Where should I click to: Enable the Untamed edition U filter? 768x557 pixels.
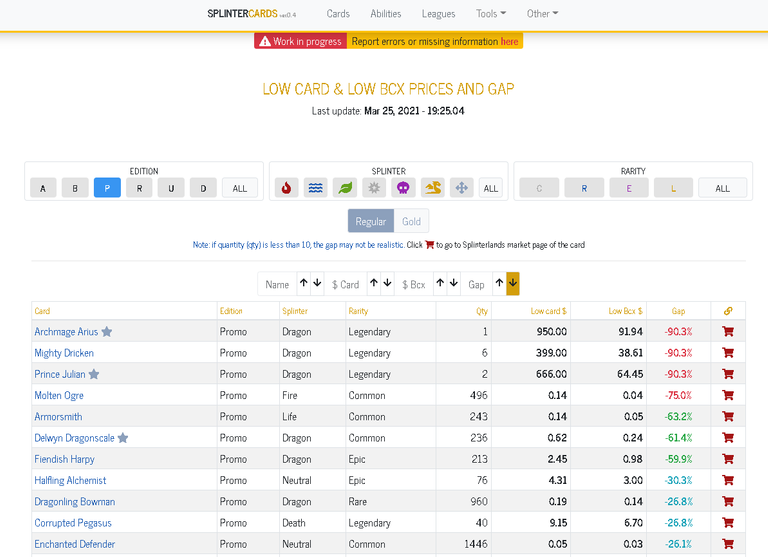click(x=171, y=188)
